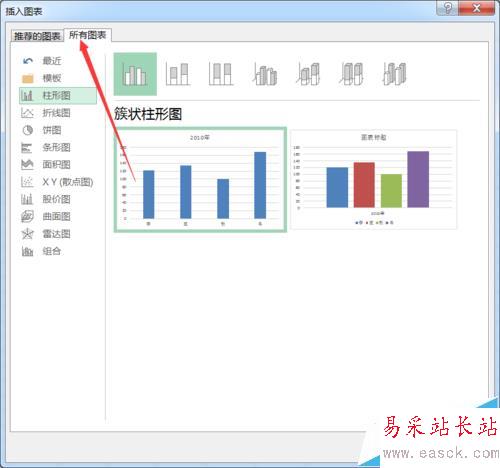Click the 雷达图 radar chart icon
Viewport: 500px width, 468px height.
(27, 234)
